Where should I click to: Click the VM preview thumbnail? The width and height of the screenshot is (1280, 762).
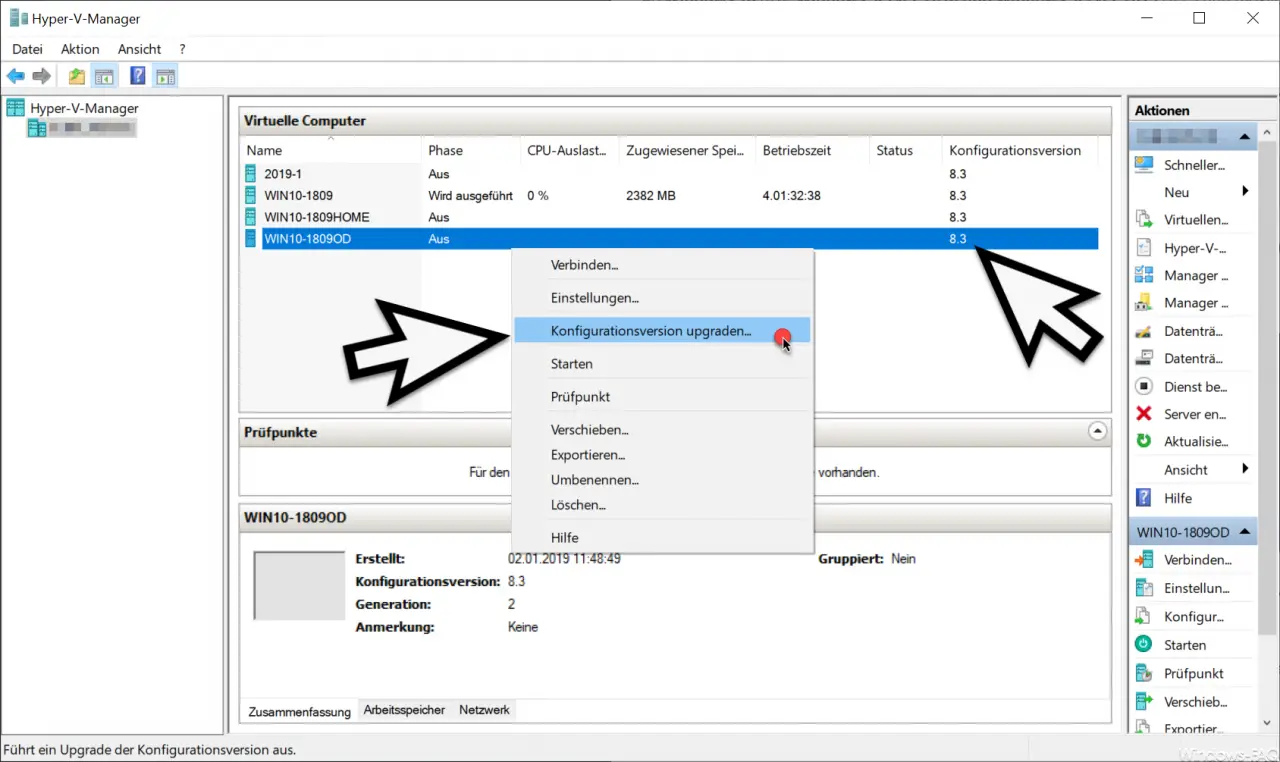tap(299, 585)
